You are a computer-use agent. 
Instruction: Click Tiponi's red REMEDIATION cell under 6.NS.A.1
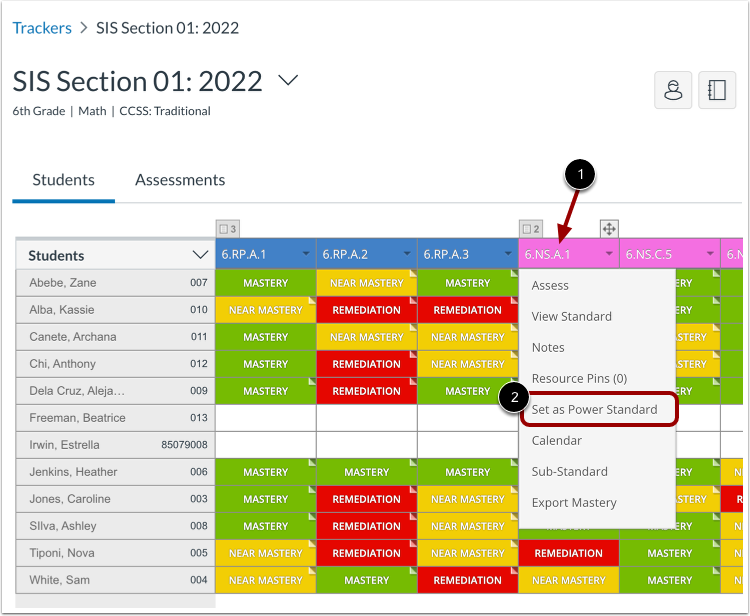[x=569, y=553]
